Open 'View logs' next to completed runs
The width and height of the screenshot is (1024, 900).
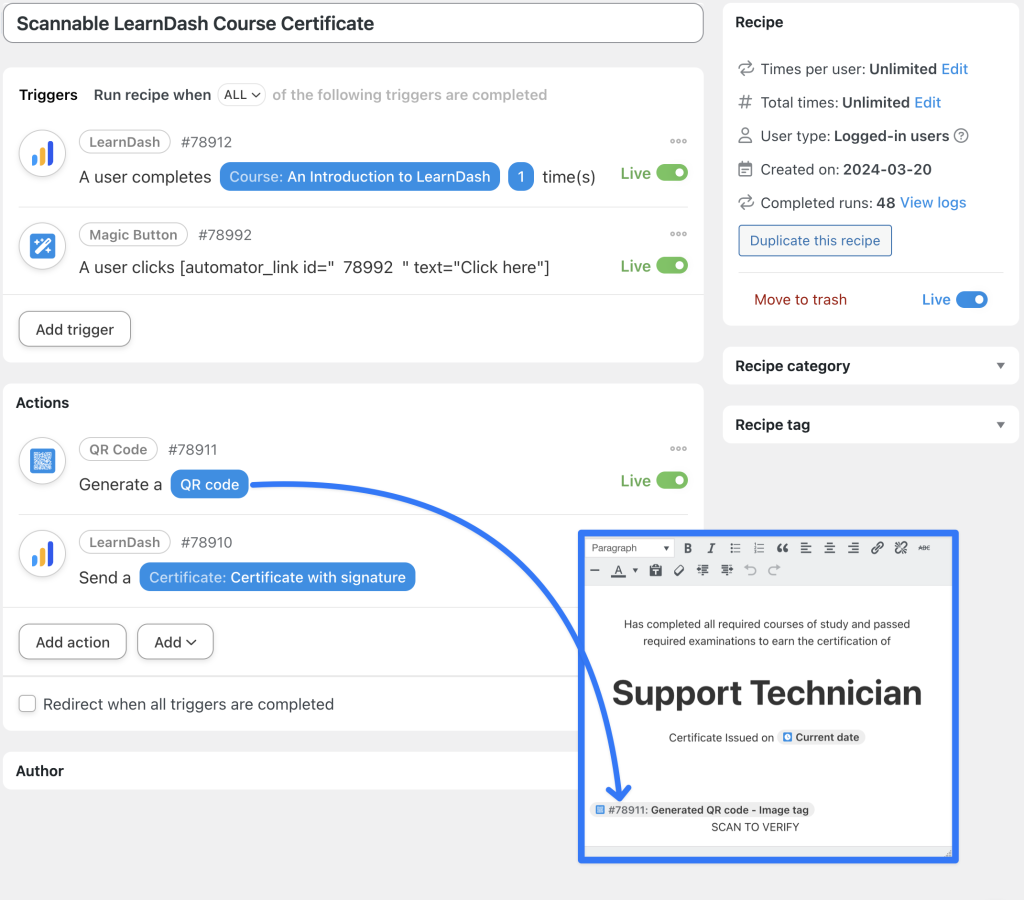(932, 202)
